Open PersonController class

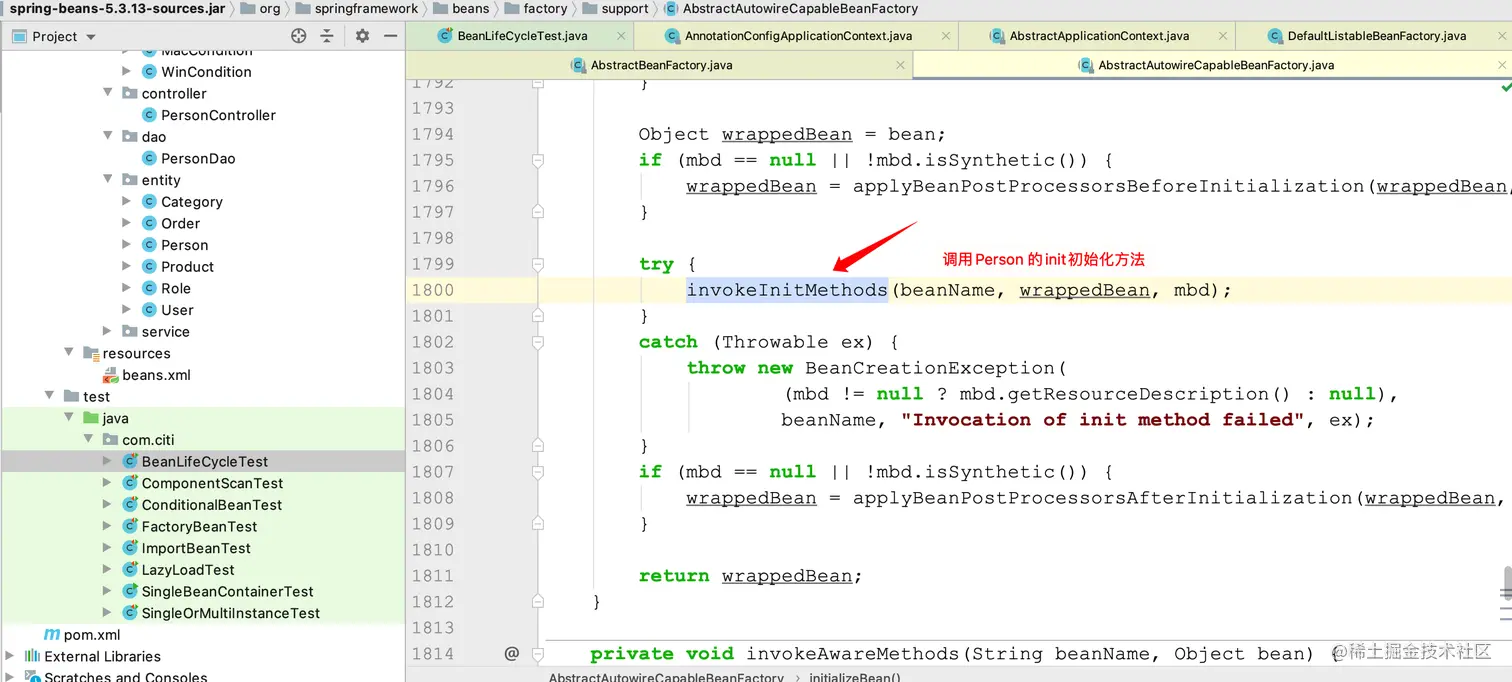tap(218, 115)
